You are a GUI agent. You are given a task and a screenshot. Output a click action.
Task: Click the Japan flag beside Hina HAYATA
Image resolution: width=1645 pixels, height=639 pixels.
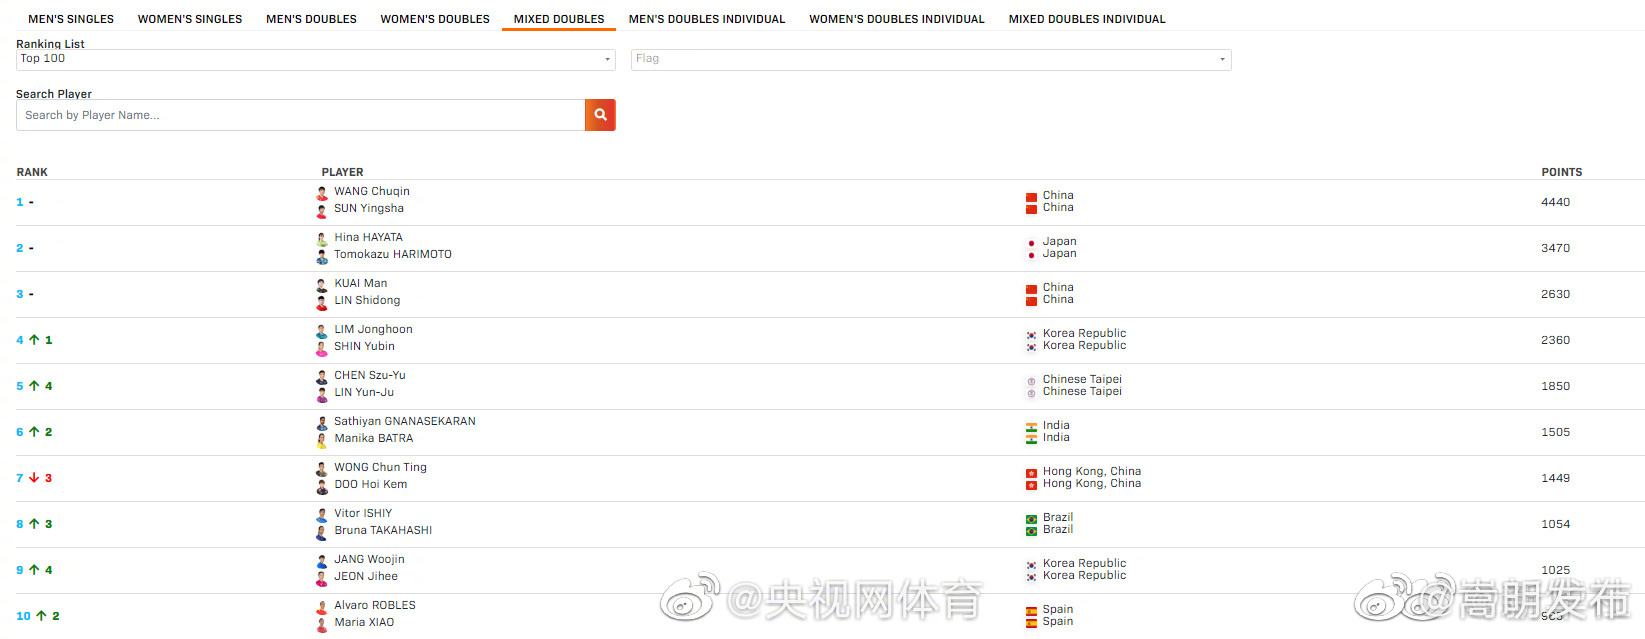point(1031,242)
